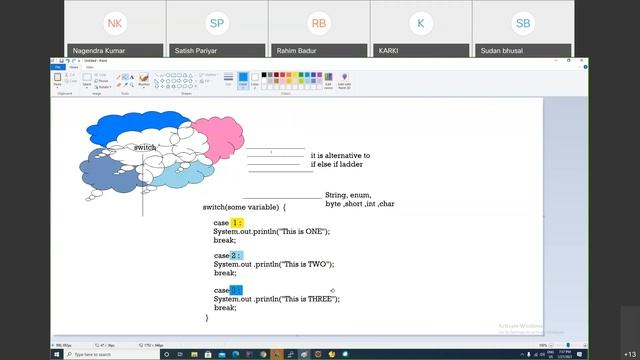Open Task View on taskbar
Screen dimensions: 640x360
(x=180, y=354)
